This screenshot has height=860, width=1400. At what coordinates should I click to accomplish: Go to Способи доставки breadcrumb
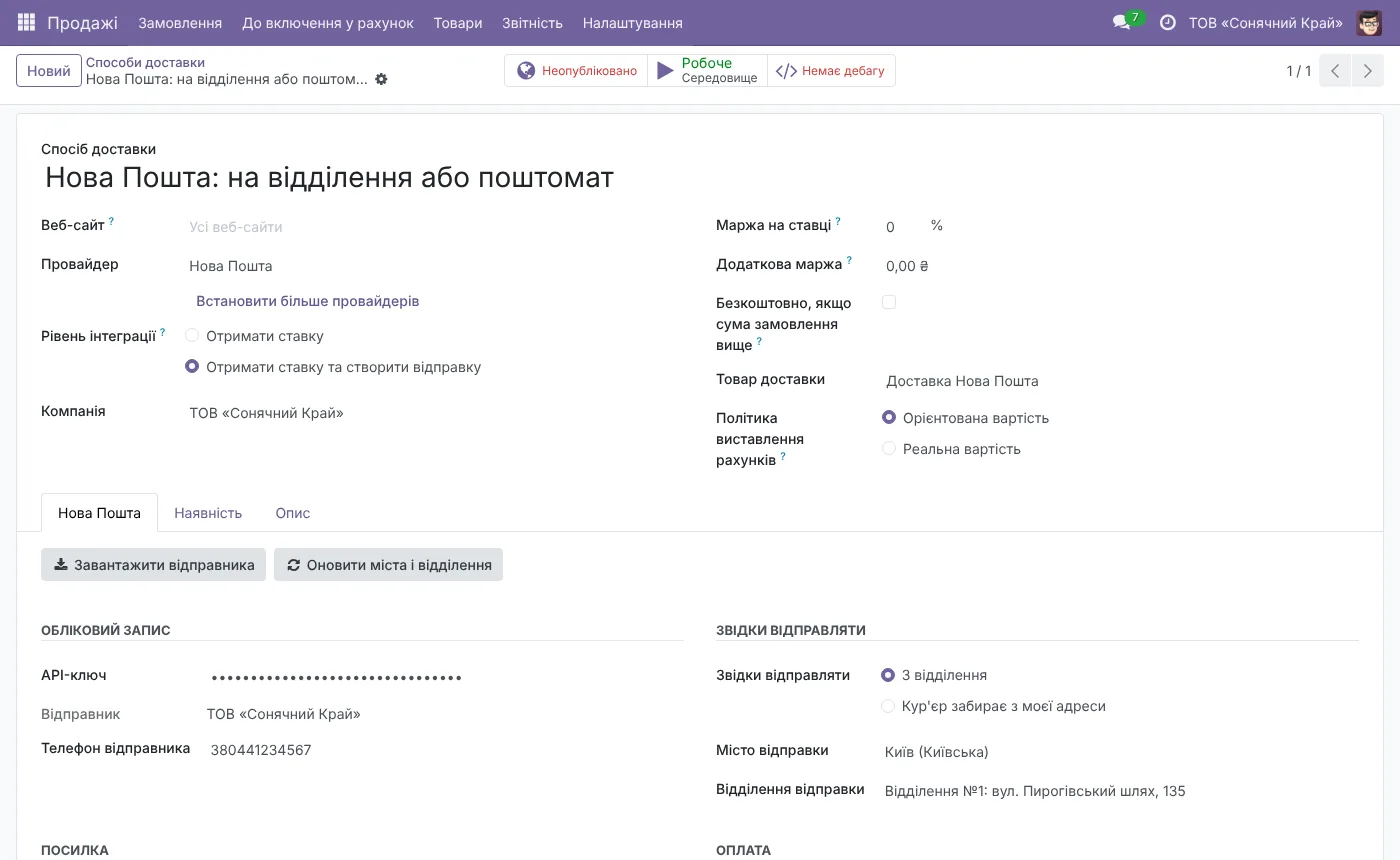[x=145, y=62]
